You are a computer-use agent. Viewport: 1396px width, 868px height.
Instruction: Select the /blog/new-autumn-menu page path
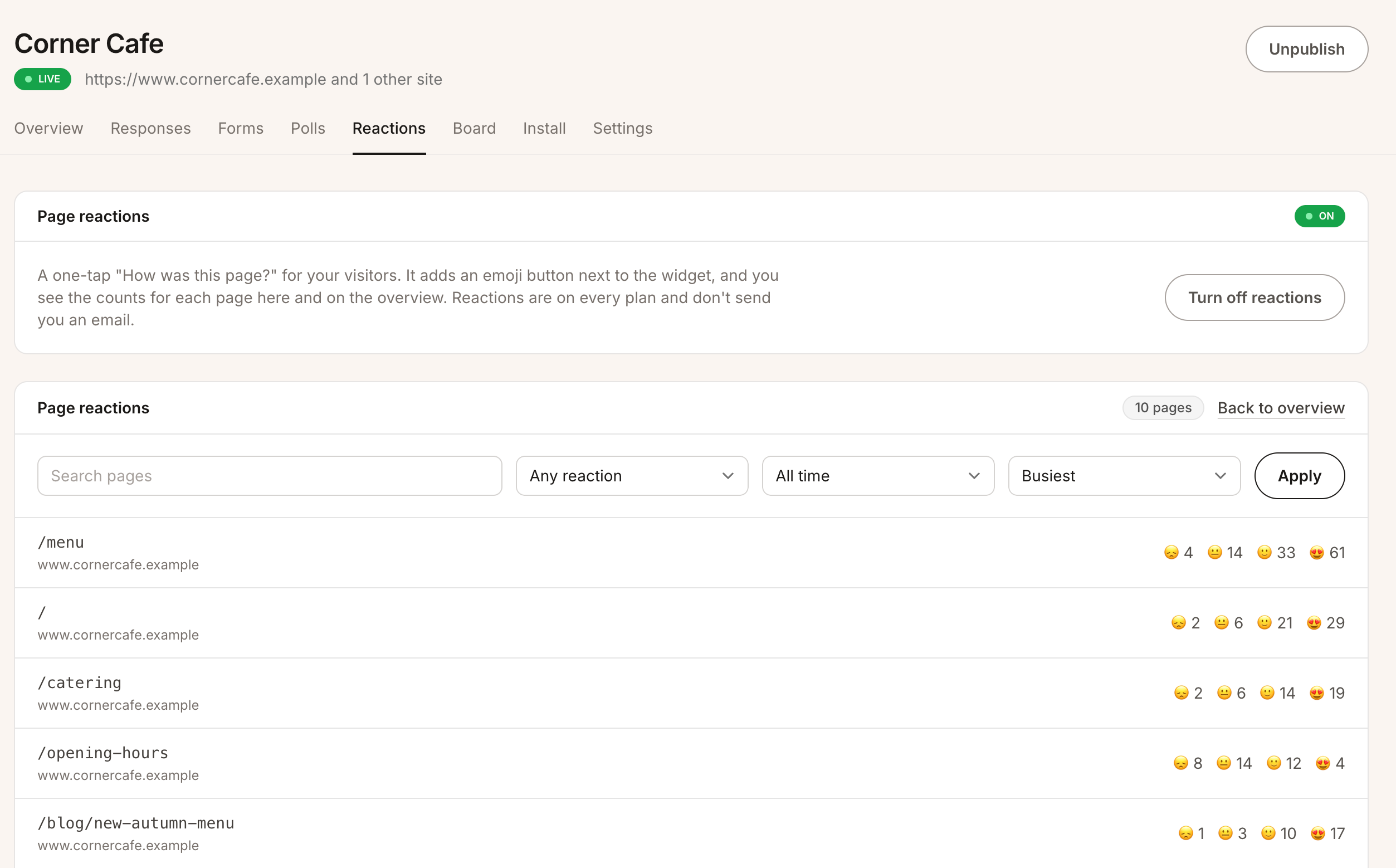pyautogui.click(x=136, y=823)
